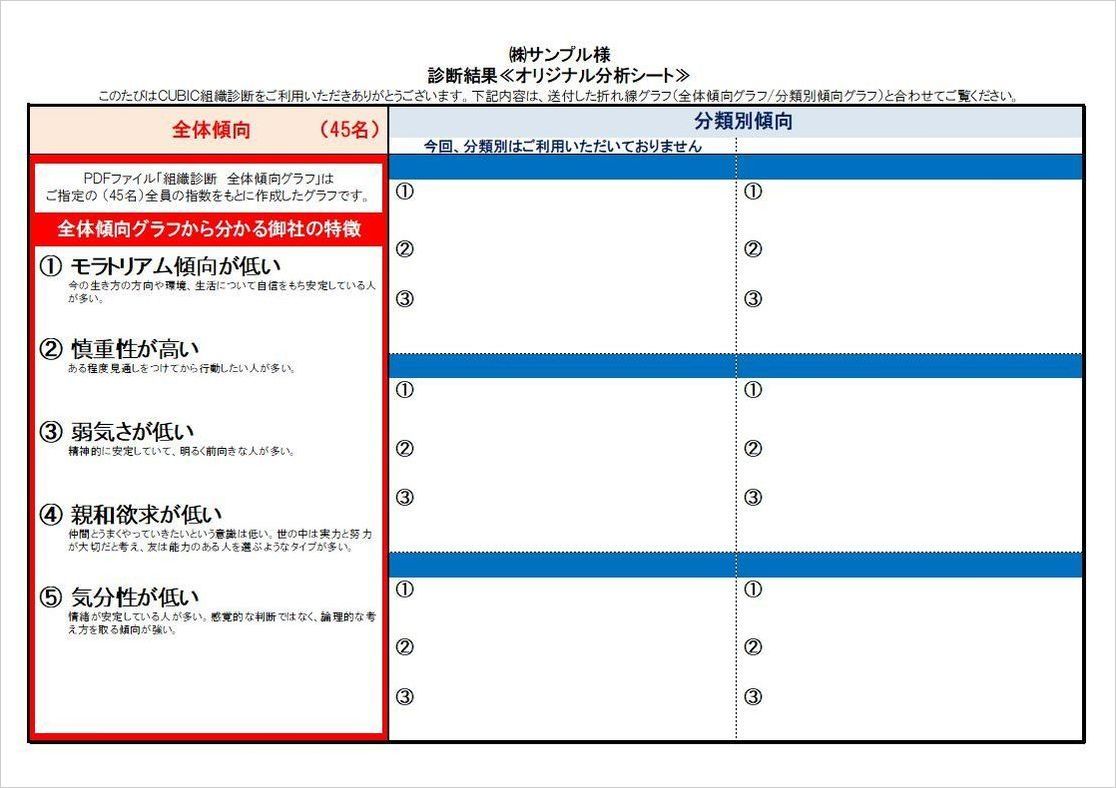Click the text 精神的に安定していて、明るく前向きな人が多い
1116x788 pixels.
click(181, 451)
